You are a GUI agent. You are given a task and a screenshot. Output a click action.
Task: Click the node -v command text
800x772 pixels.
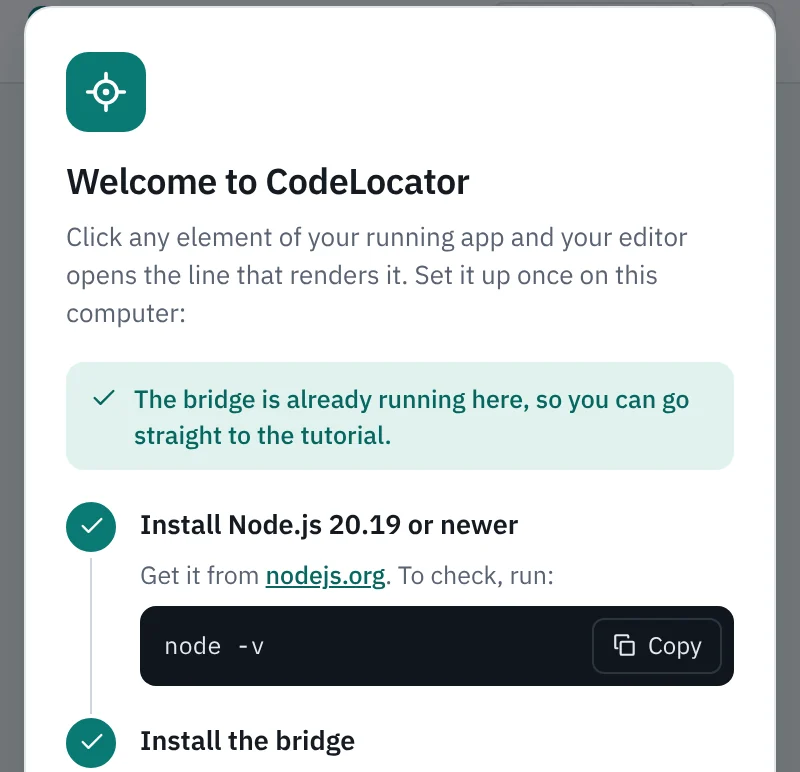tap(214, 646)
